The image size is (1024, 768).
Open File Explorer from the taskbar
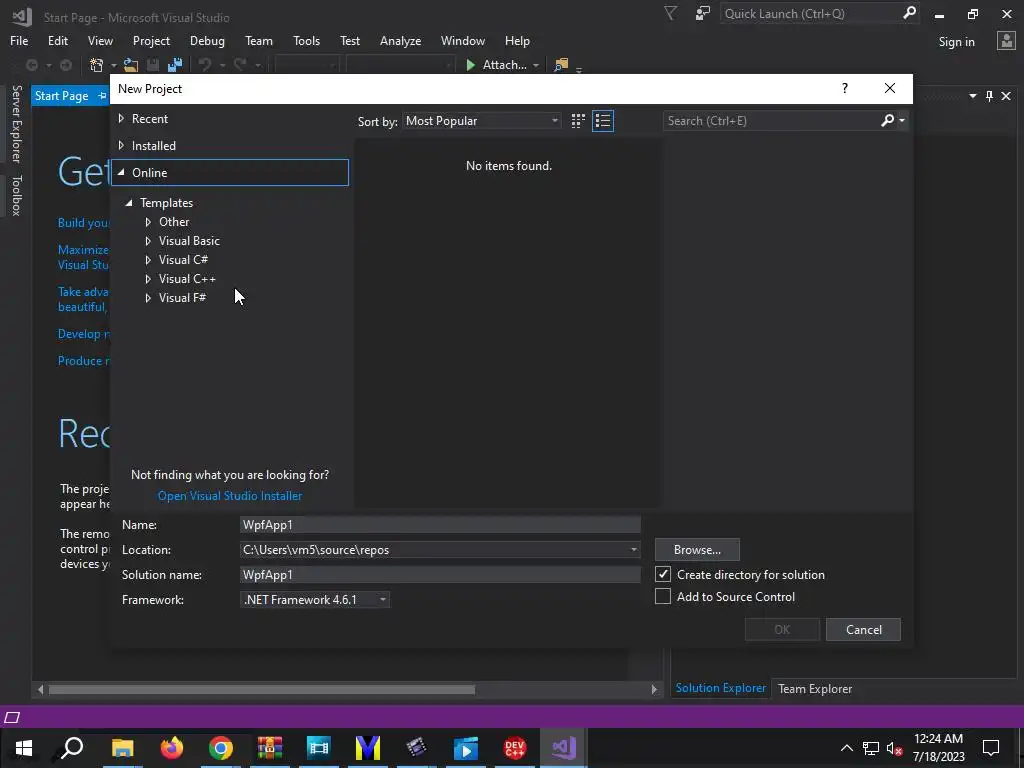point(123,748)
